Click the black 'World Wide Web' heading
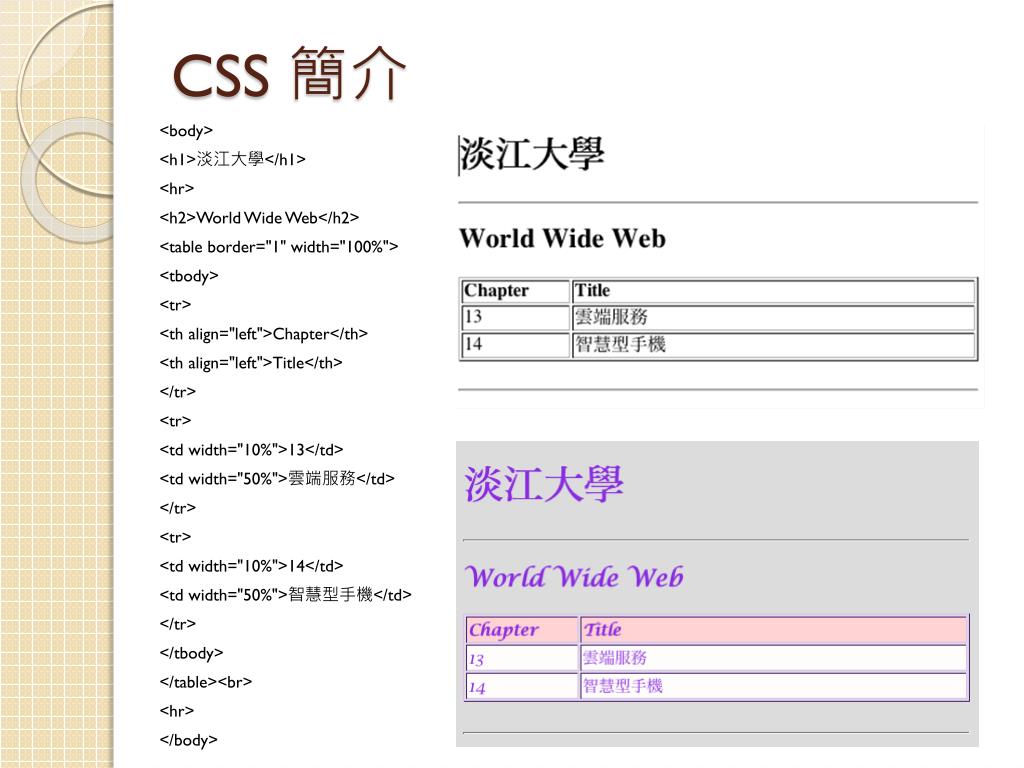Screen dimensions: 1024x768 (562, 238)
